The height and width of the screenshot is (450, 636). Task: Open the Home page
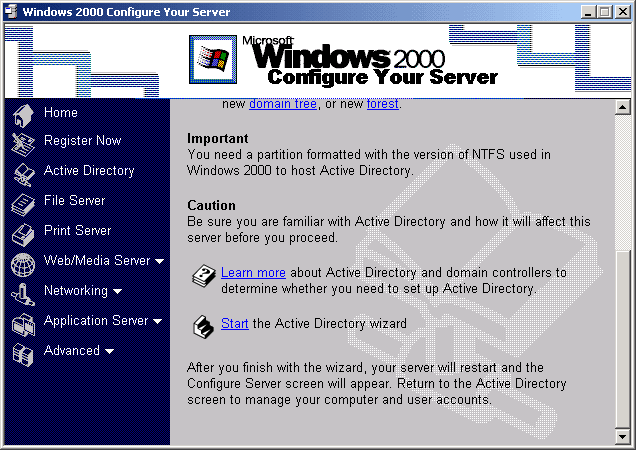point(61,112)
